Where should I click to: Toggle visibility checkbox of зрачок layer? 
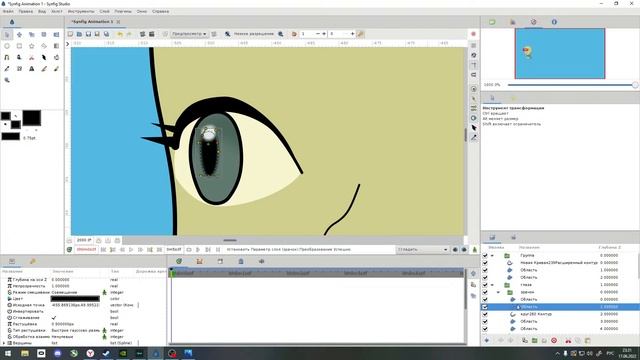(x=485, y=292)
